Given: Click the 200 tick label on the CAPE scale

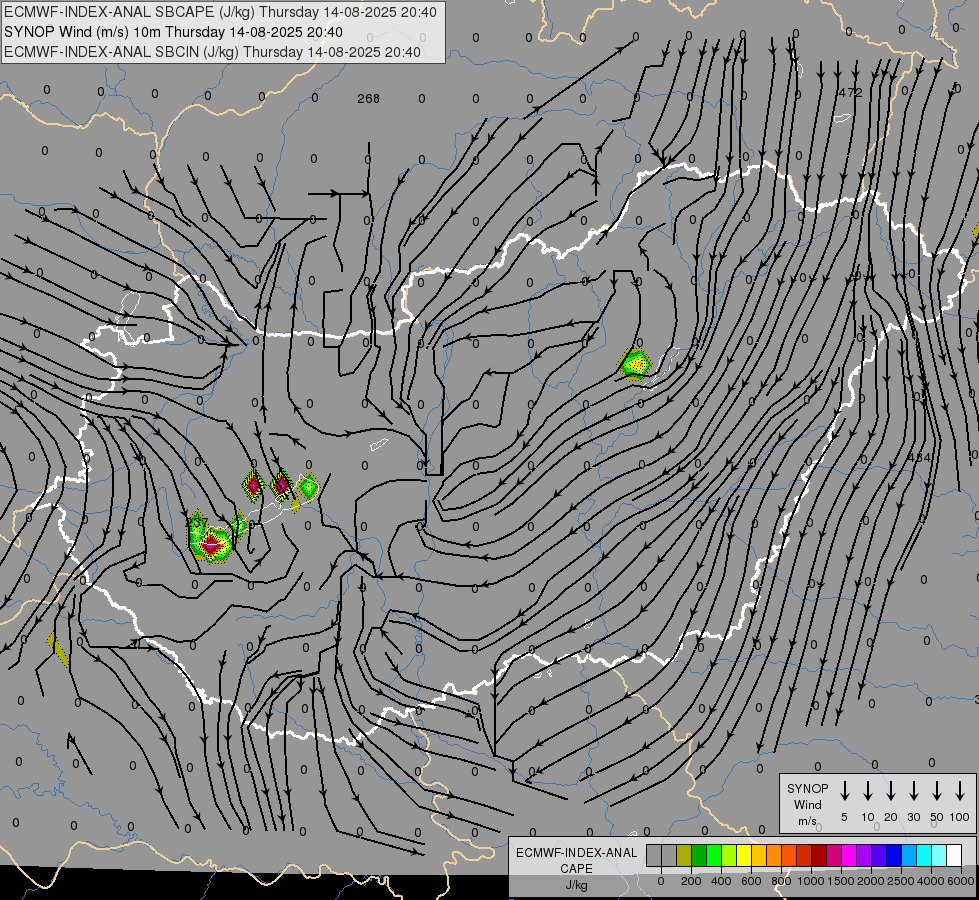Looking at the screenshot, I should (691, 881).
